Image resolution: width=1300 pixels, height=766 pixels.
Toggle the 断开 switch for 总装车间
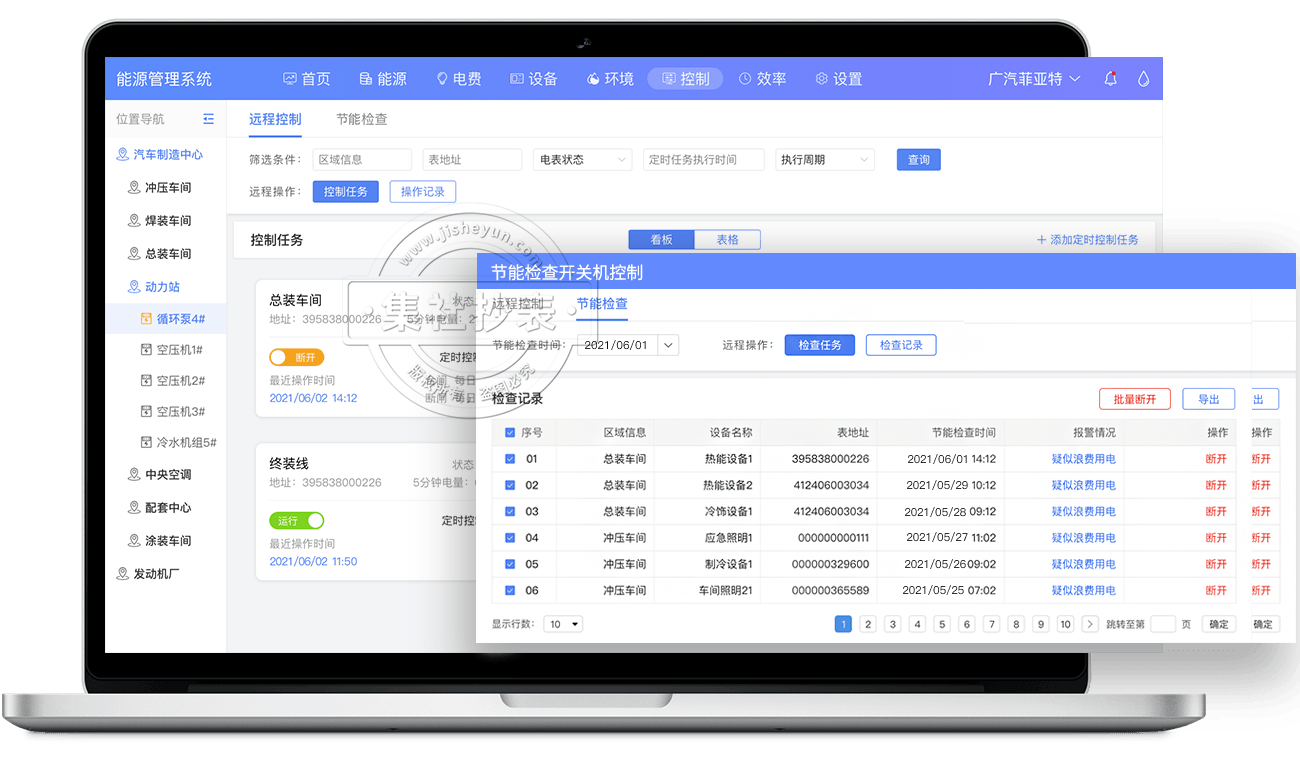point(296,357)
